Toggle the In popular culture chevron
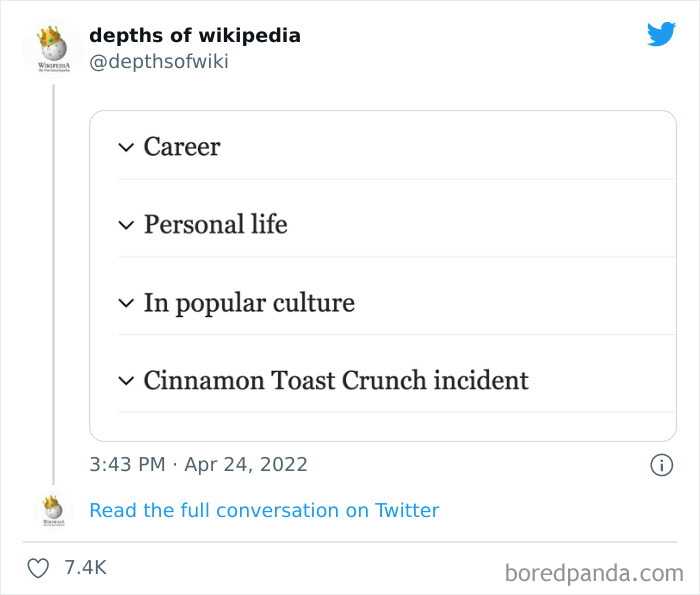 pyautogui.click(x=126, y=302)
